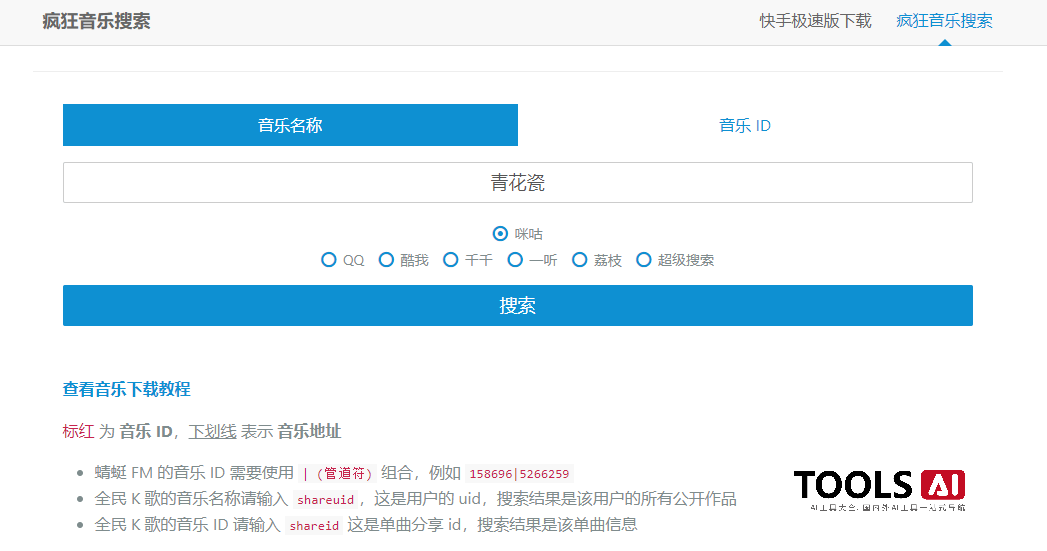Open the 快手极速版下载 navigation link
This screenshot has height=551, width=1047.
[x=815, y=21]
